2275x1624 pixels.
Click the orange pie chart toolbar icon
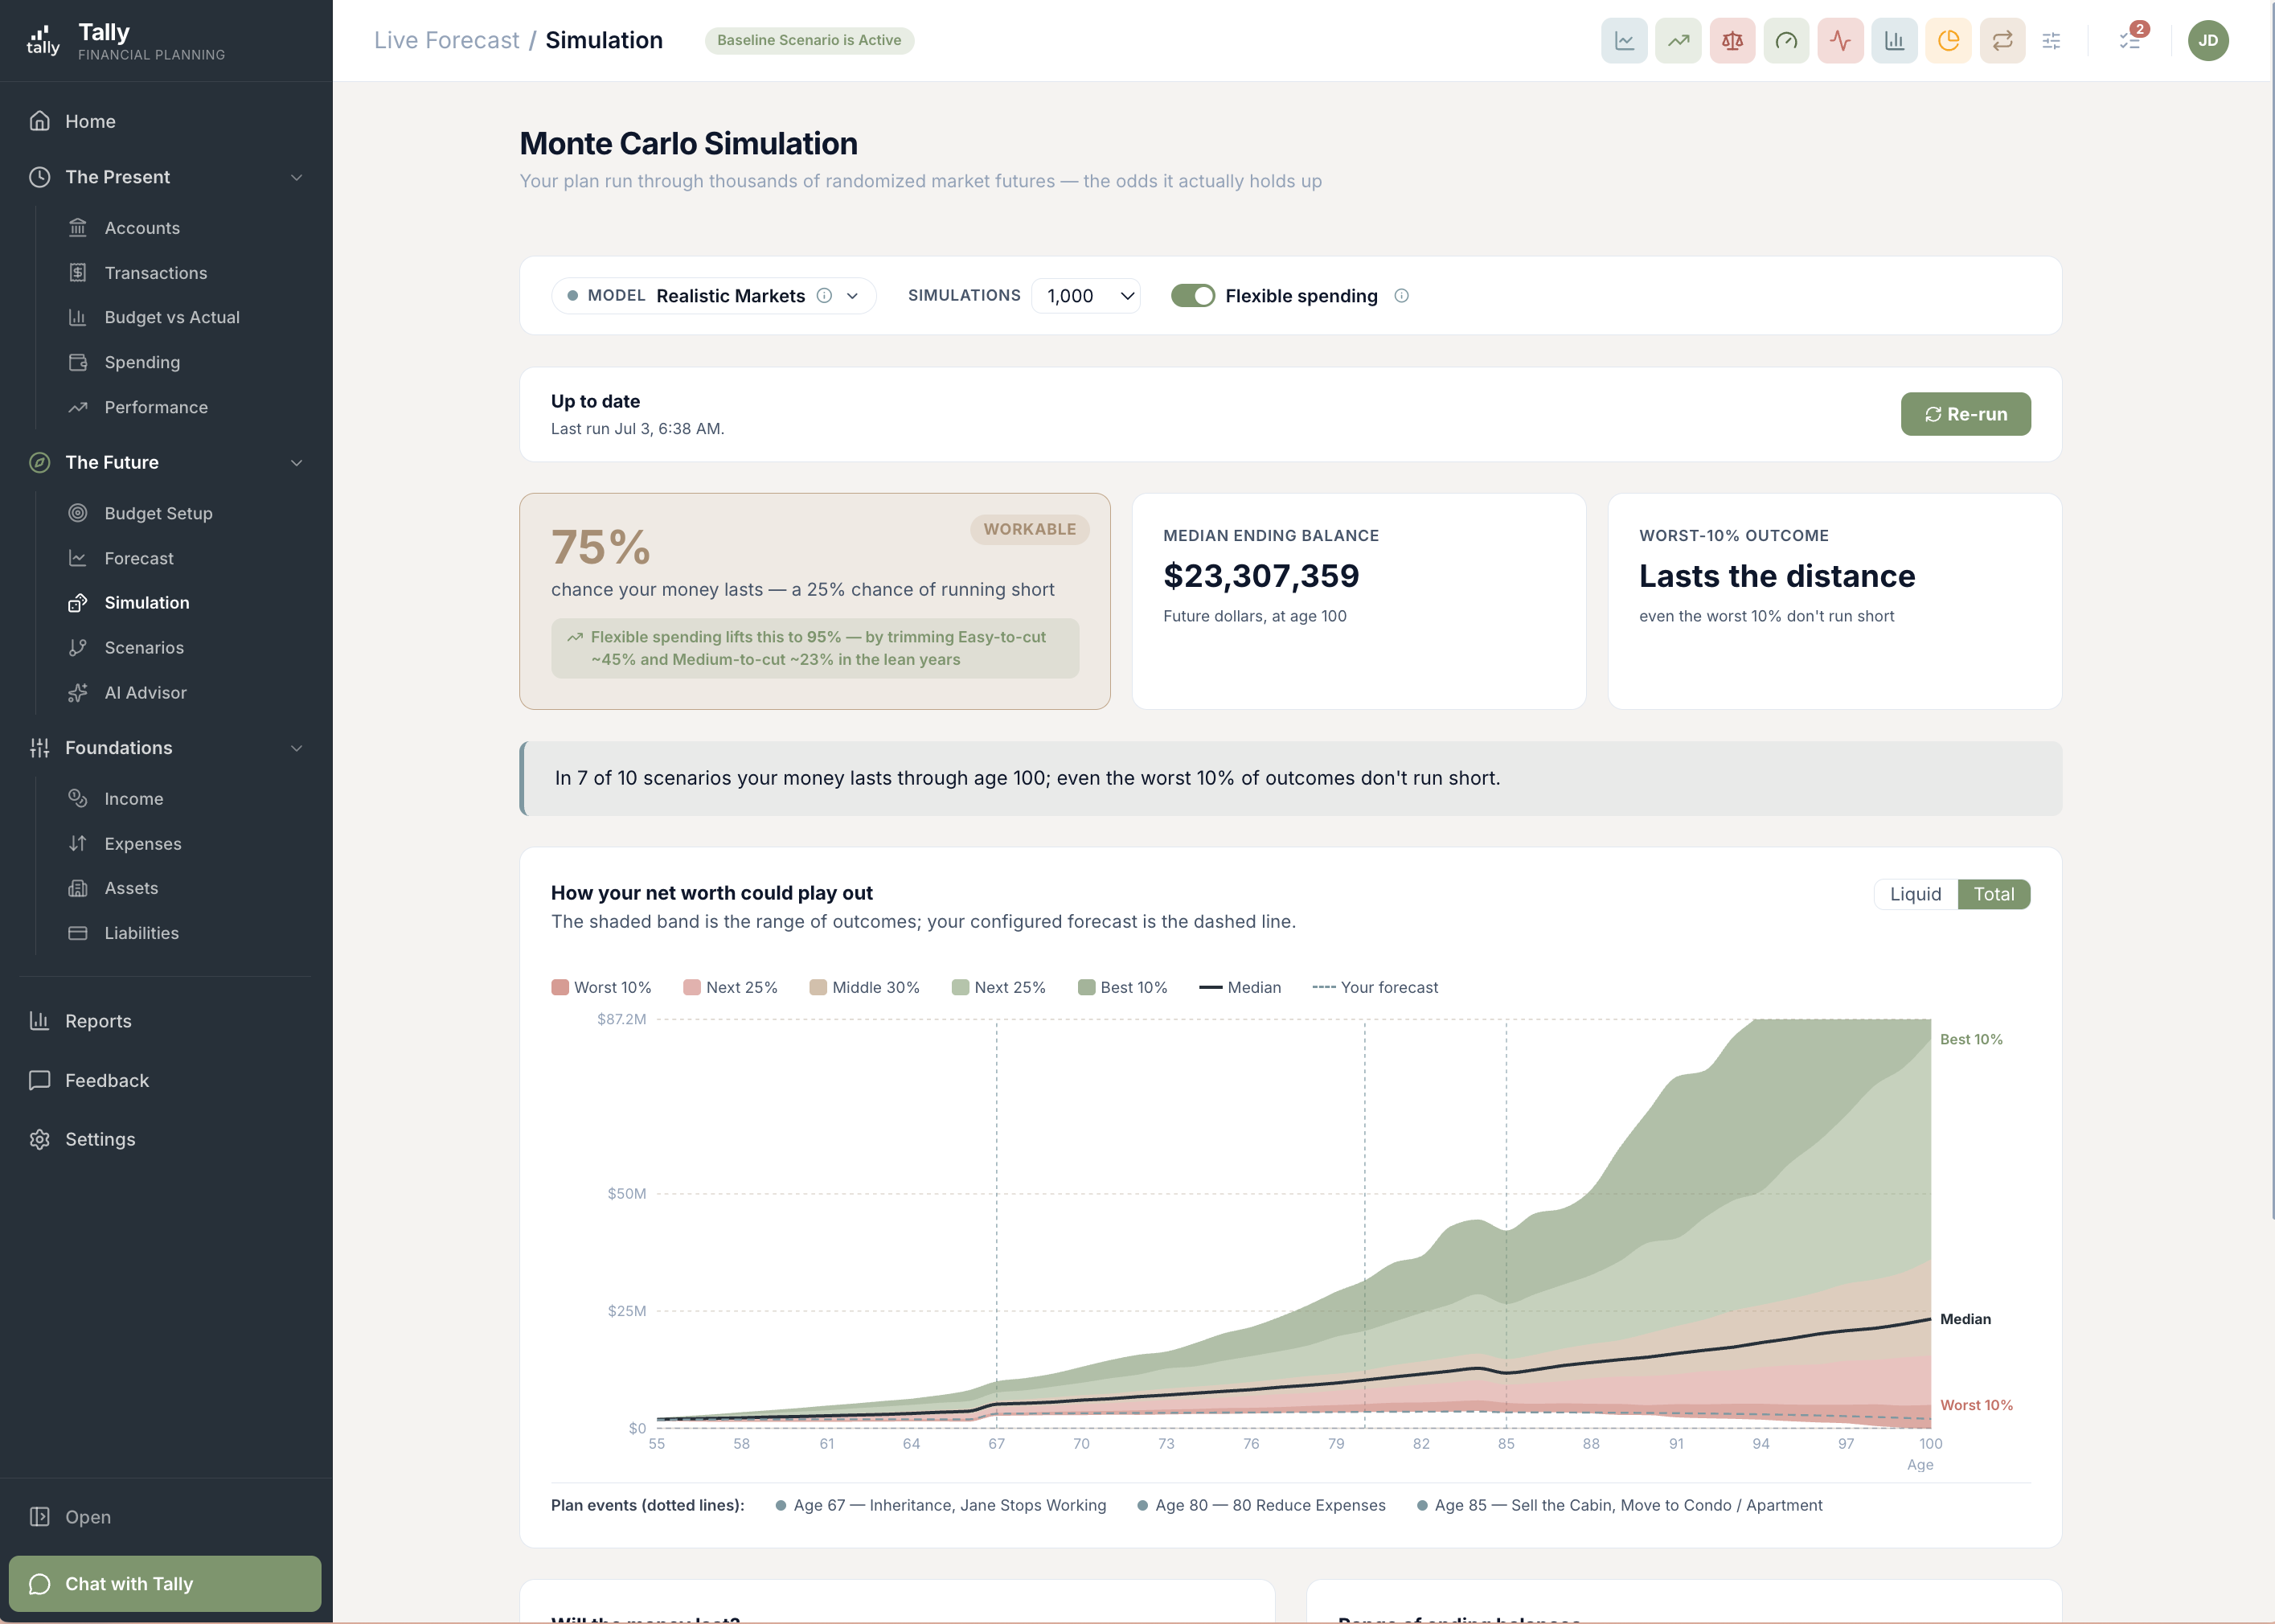pos(1948,41)
